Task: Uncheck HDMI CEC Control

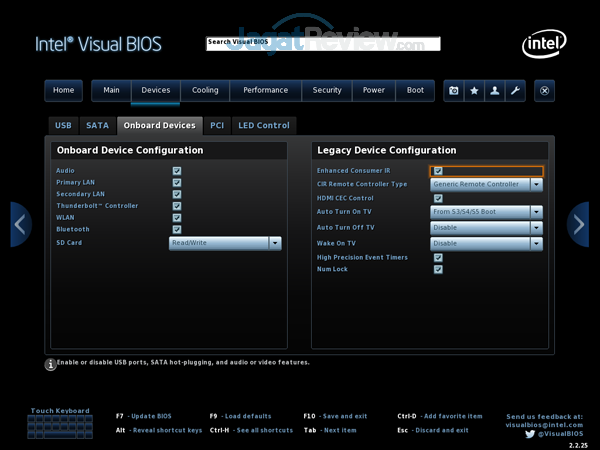Action: (x=438, y=198)
